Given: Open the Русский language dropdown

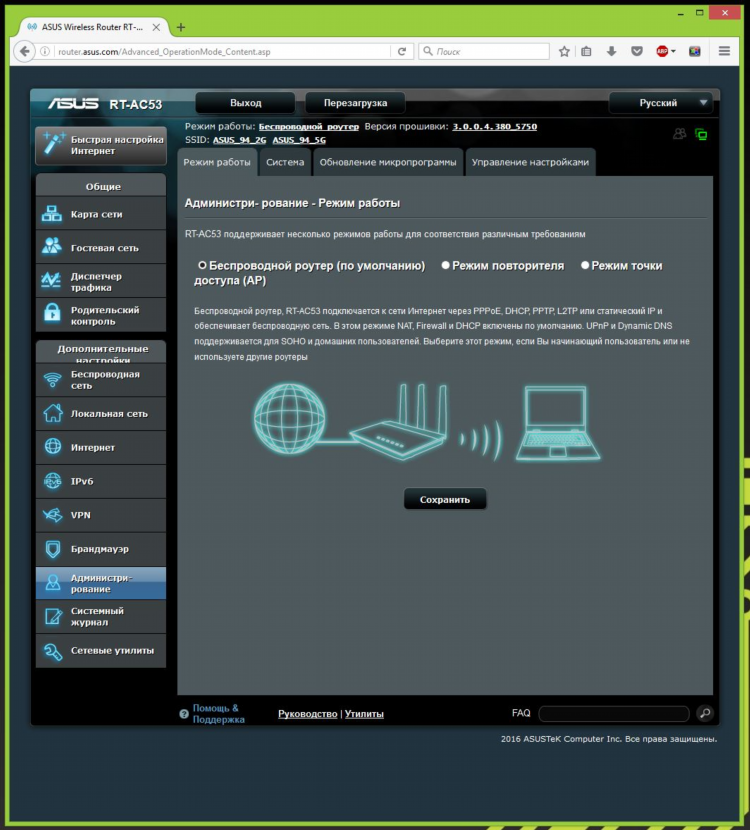Looking at the screenshot, I should pos(661,103).
